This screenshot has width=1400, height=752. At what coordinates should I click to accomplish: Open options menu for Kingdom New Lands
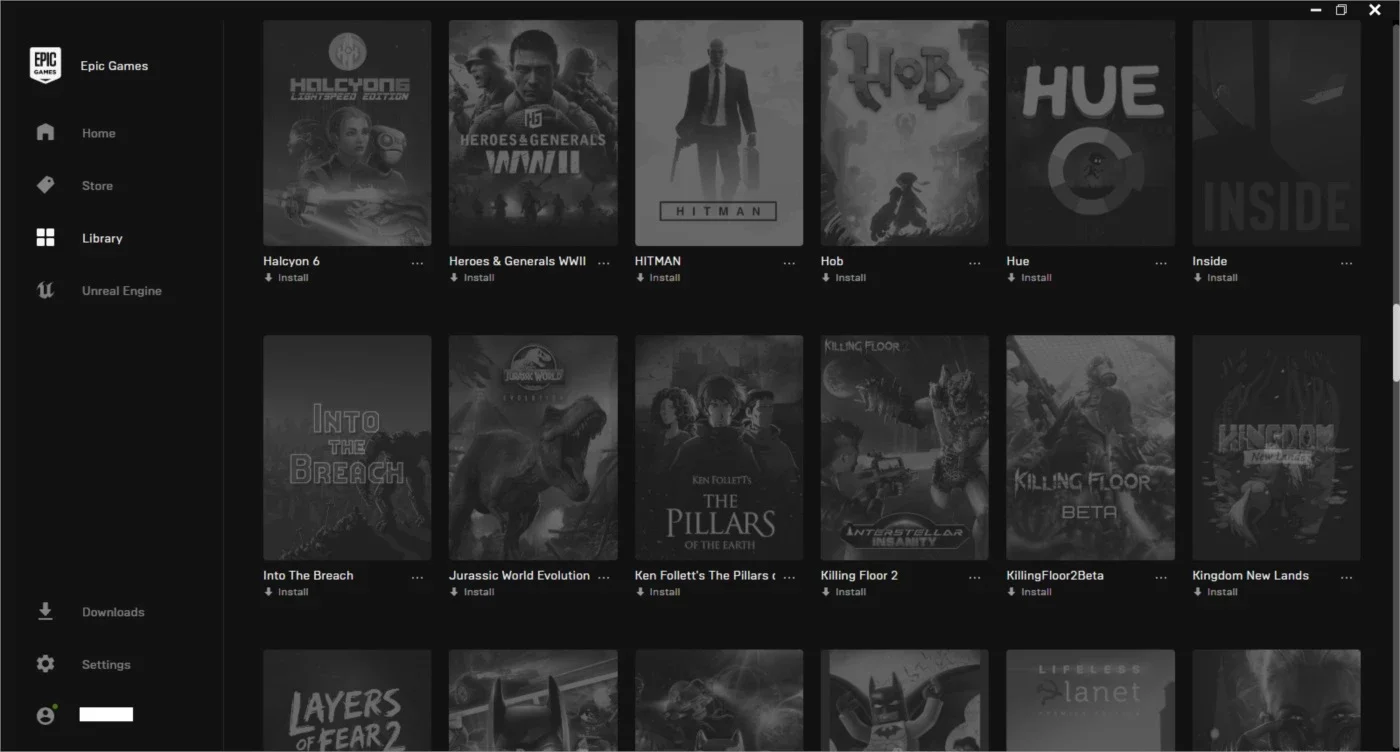click(x=1347, y=578)
